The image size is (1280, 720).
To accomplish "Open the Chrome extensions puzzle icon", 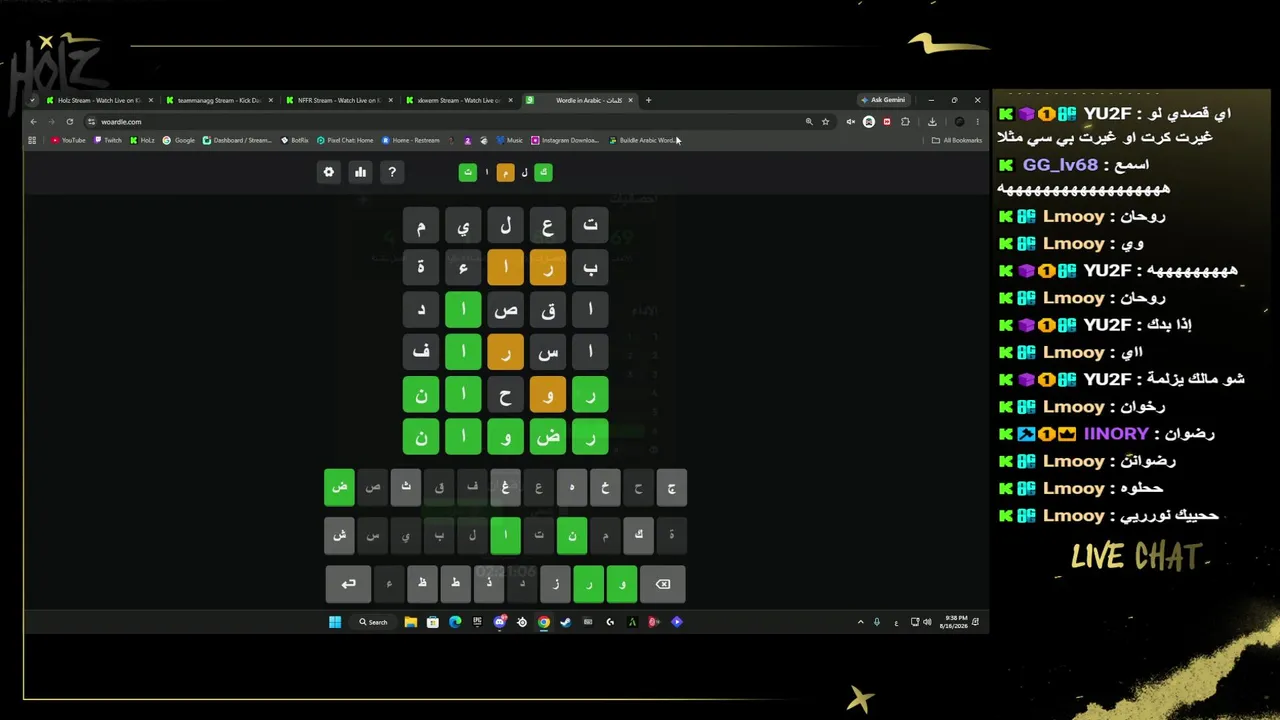I will pyautogui.click(x=905, y=122).
